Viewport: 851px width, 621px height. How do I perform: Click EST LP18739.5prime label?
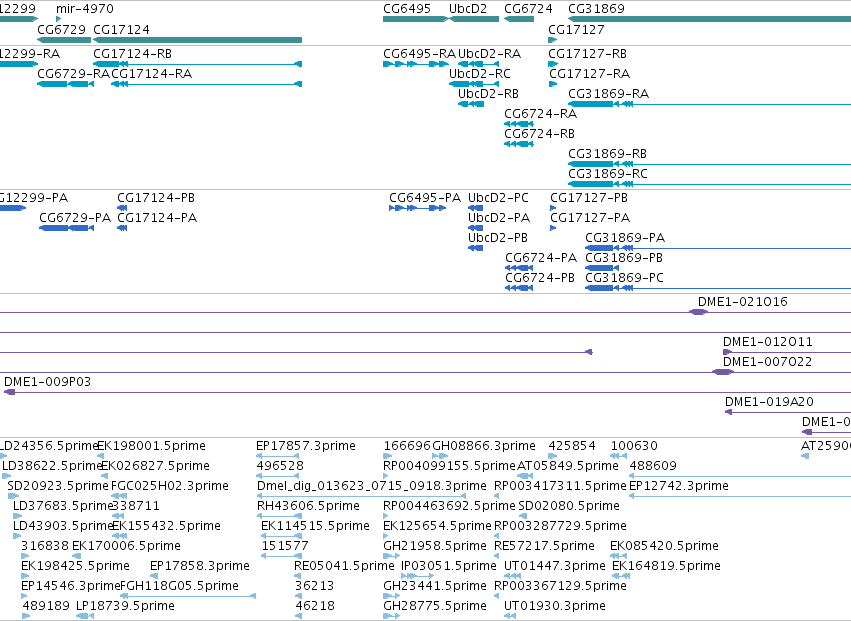click(125, 606)
